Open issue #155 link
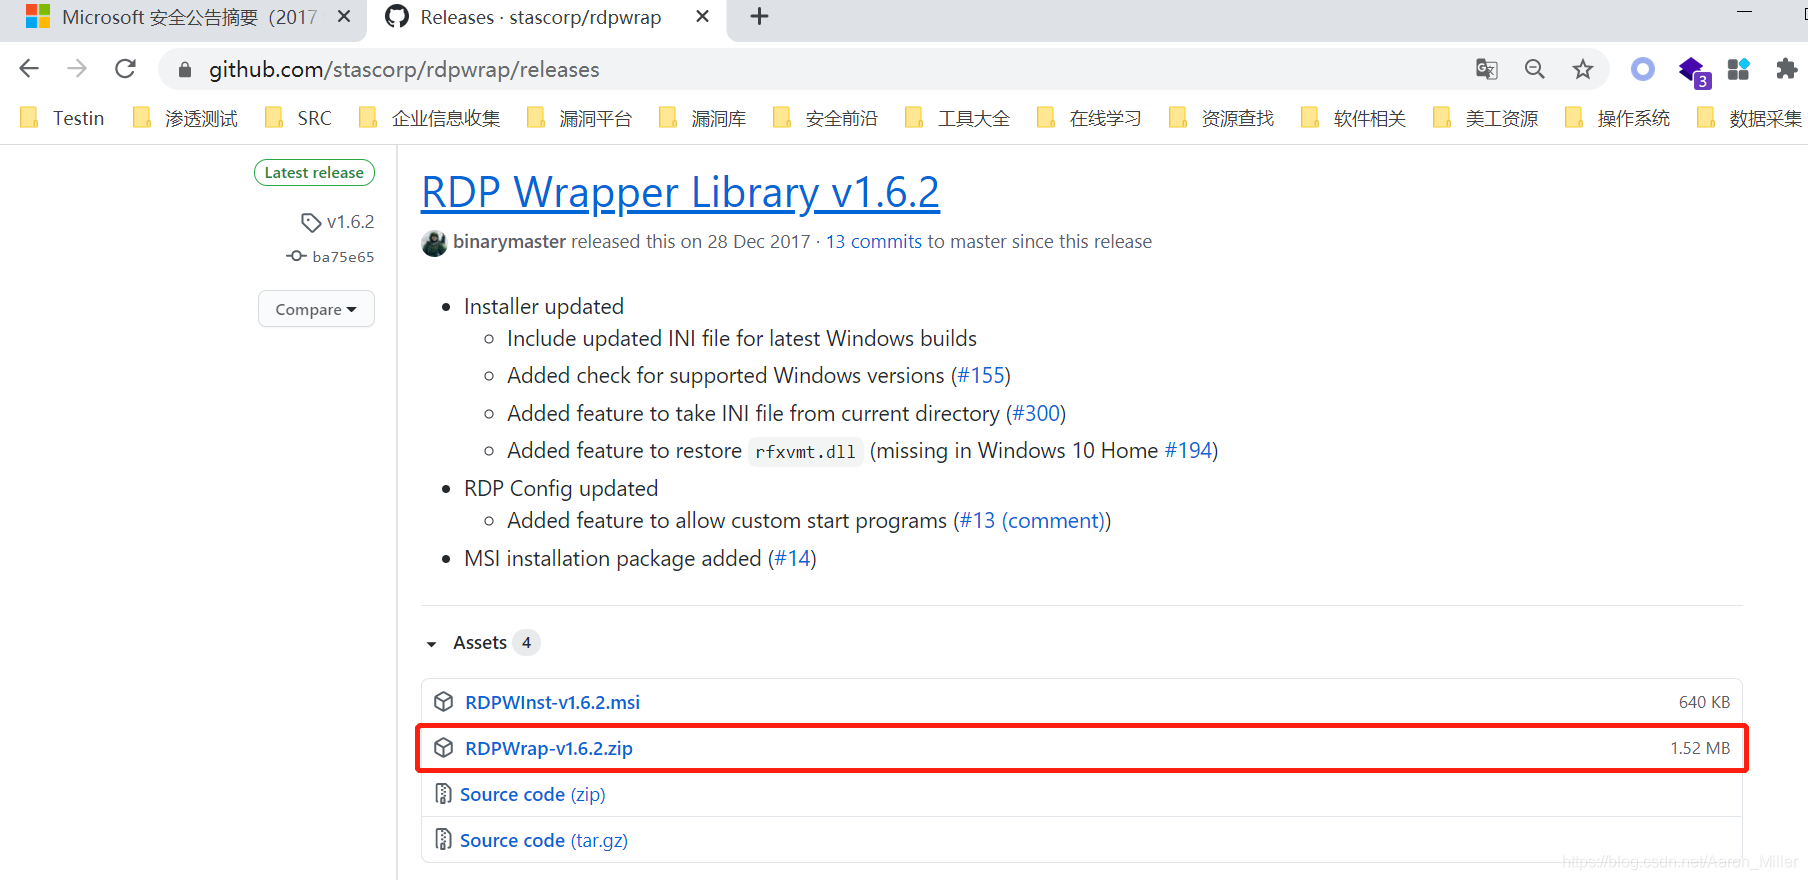This screenshot has height=880, width=1808. 981,376
